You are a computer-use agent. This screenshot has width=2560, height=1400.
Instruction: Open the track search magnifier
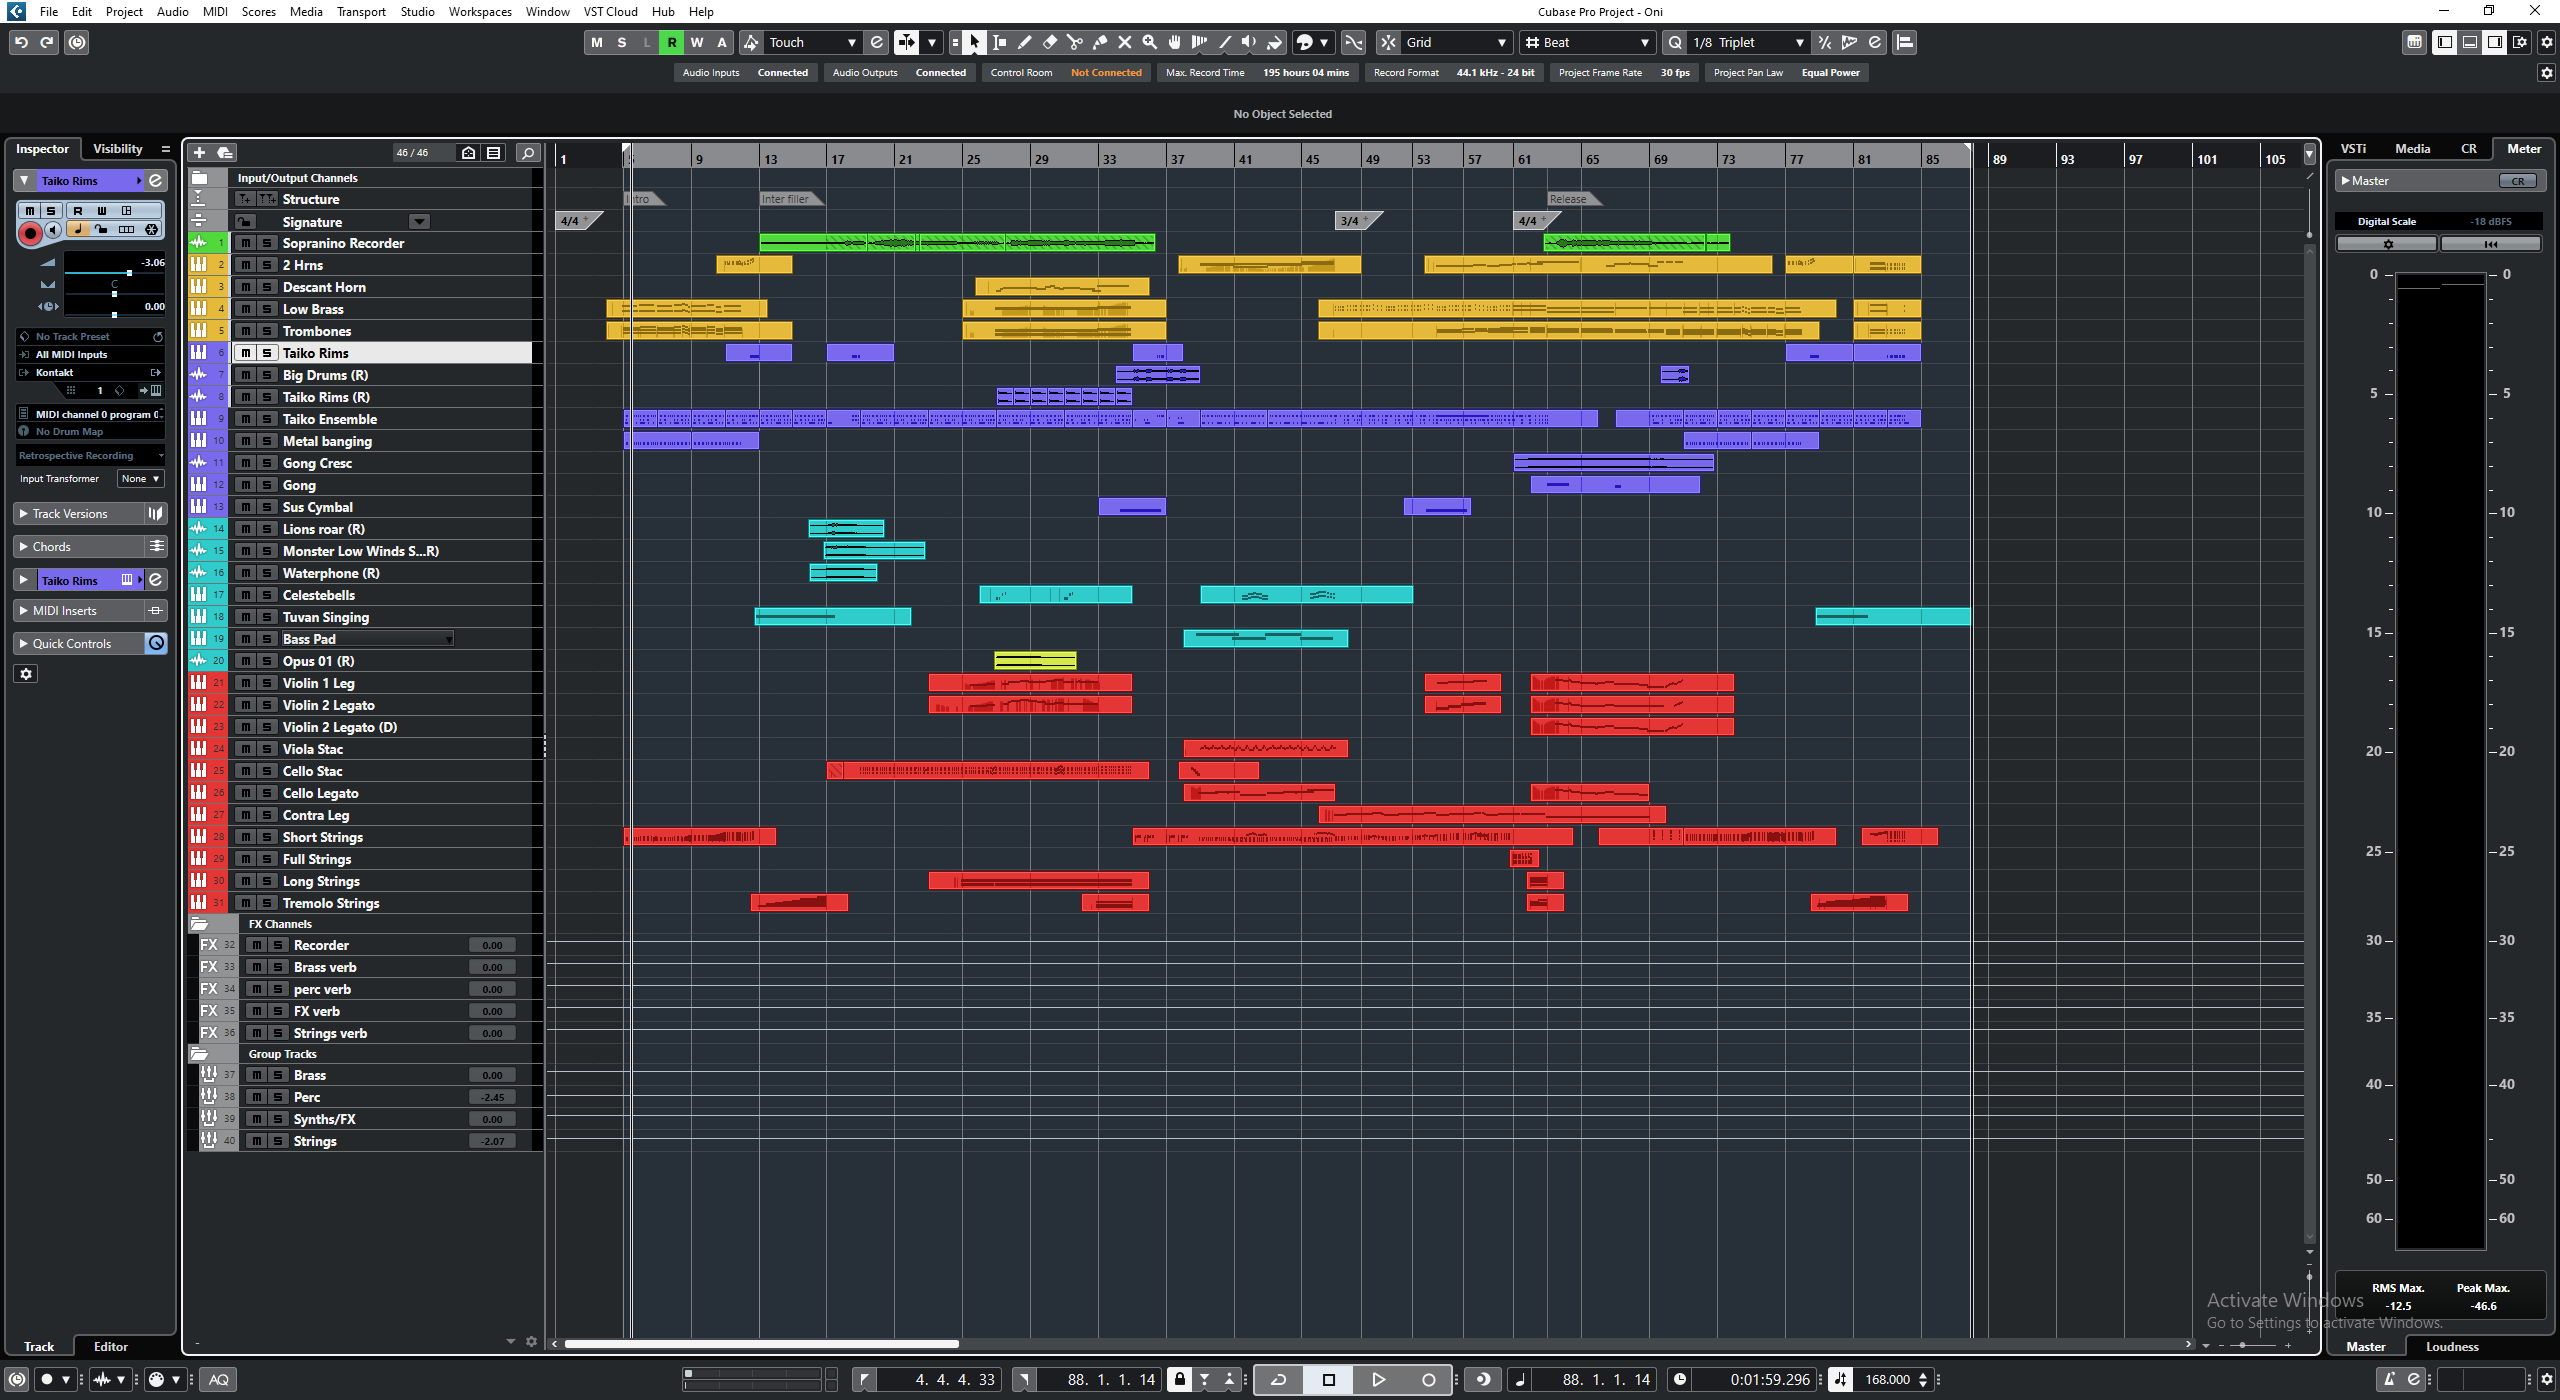[x=528, y=152]
